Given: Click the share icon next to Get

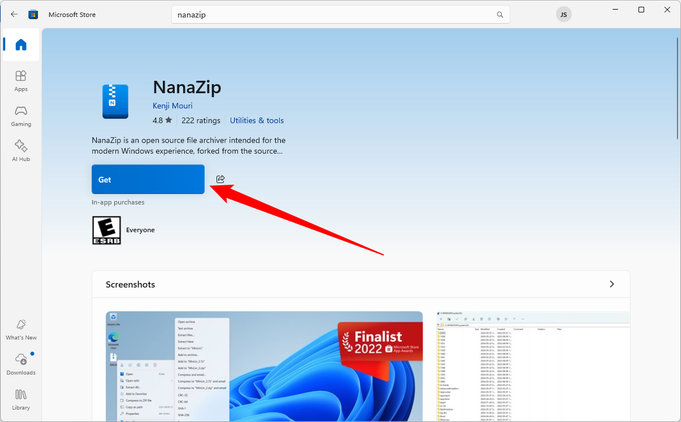Looking at the screenshot, I should point(220,179).
